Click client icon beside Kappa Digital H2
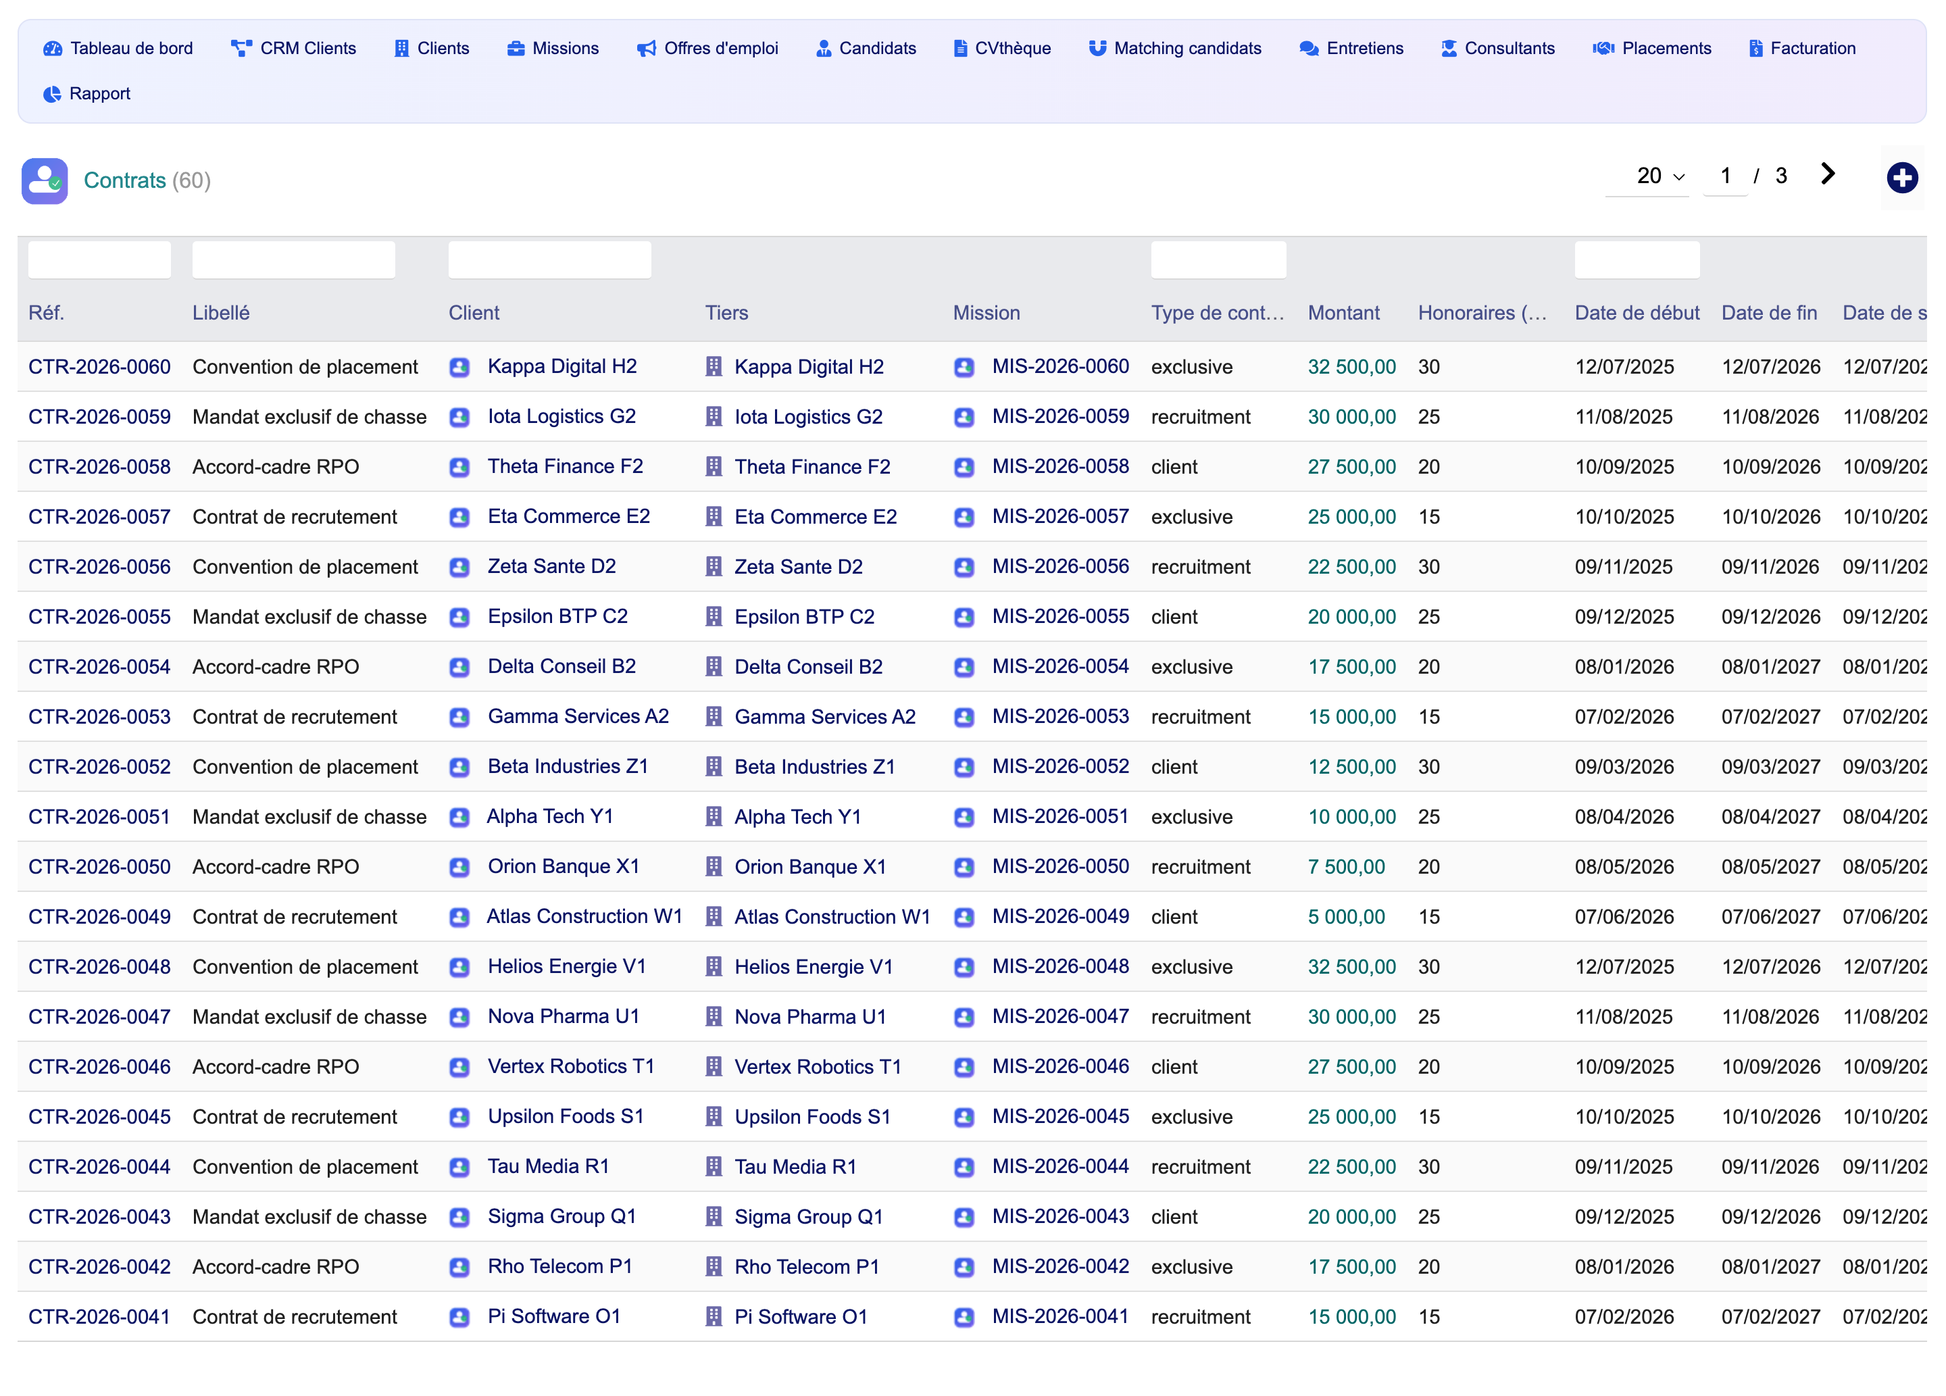This screenshot has height=1396, width=1946. [x=460, y=367]
